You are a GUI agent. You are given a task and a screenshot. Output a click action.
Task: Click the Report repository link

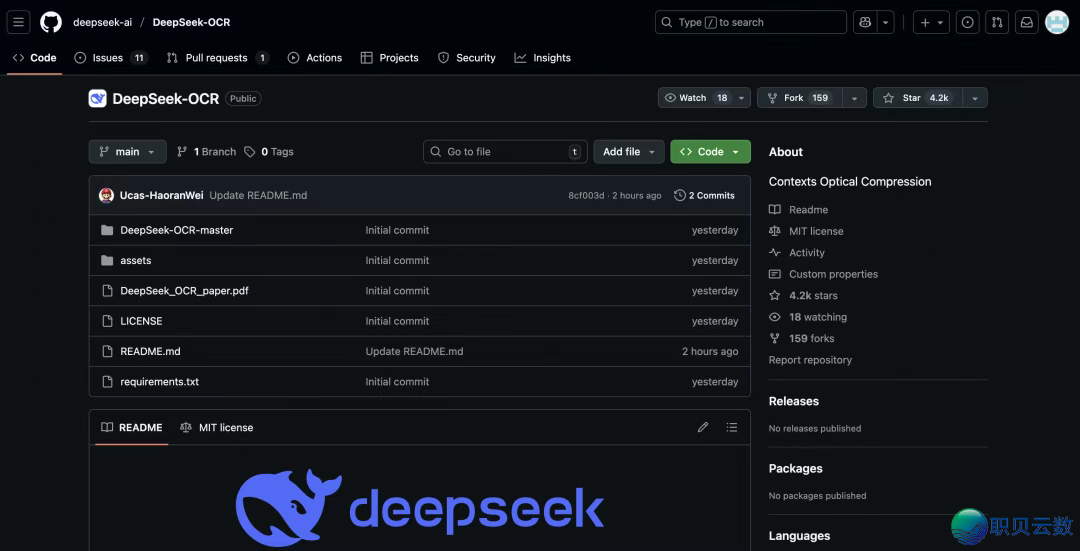(810, 360)
